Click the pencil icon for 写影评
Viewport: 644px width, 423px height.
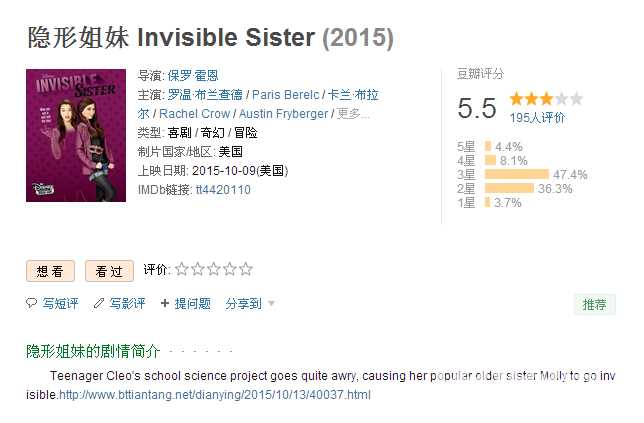(x=99, y=303)
